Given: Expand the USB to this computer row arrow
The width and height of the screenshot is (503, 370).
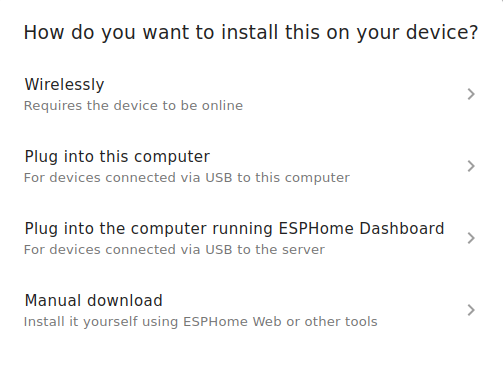Looking at the screenshot, I should pos(471,166).
